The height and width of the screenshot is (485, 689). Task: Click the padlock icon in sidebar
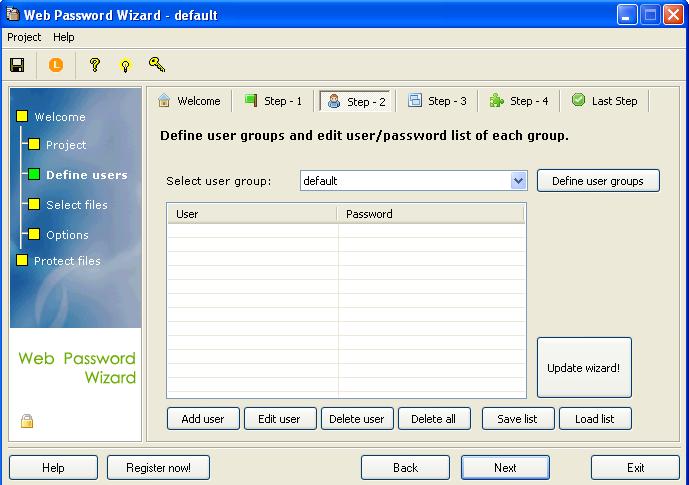coord(27,420)
